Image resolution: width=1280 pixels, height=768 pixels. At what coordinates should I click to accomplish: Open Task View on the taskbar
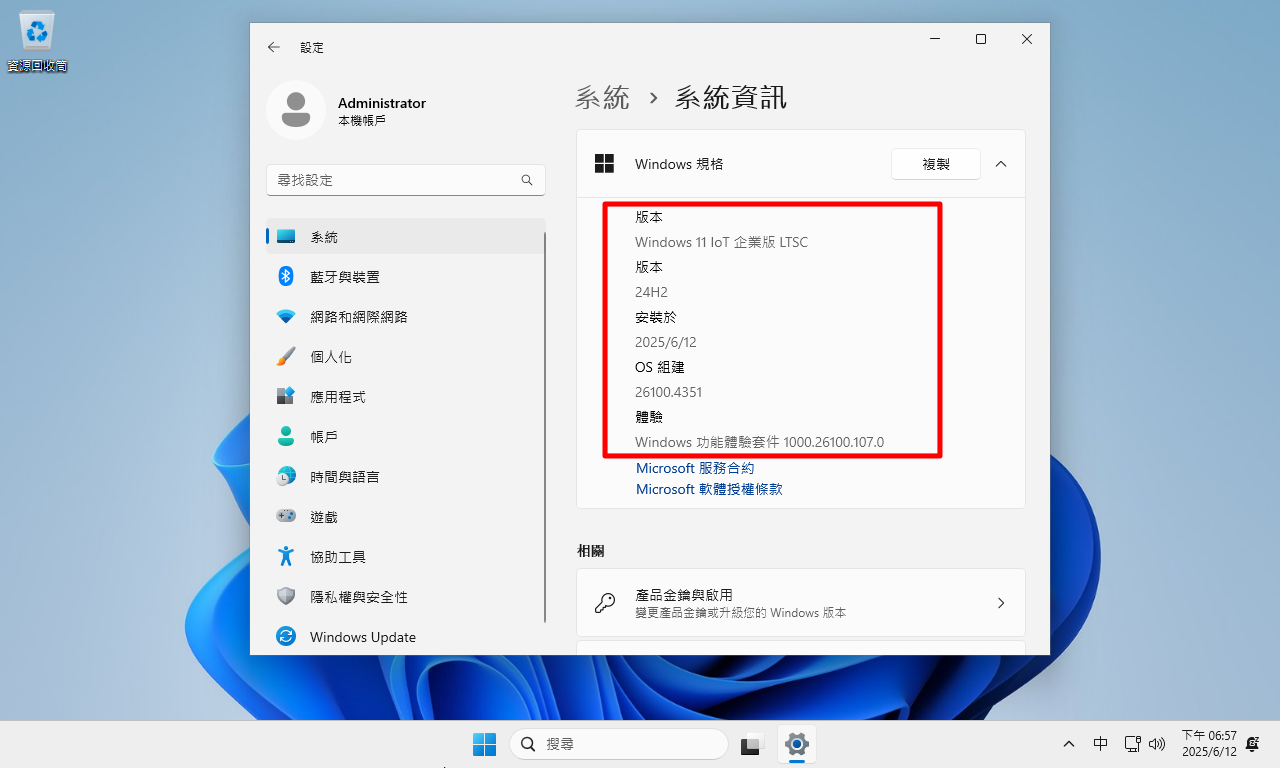751,744
